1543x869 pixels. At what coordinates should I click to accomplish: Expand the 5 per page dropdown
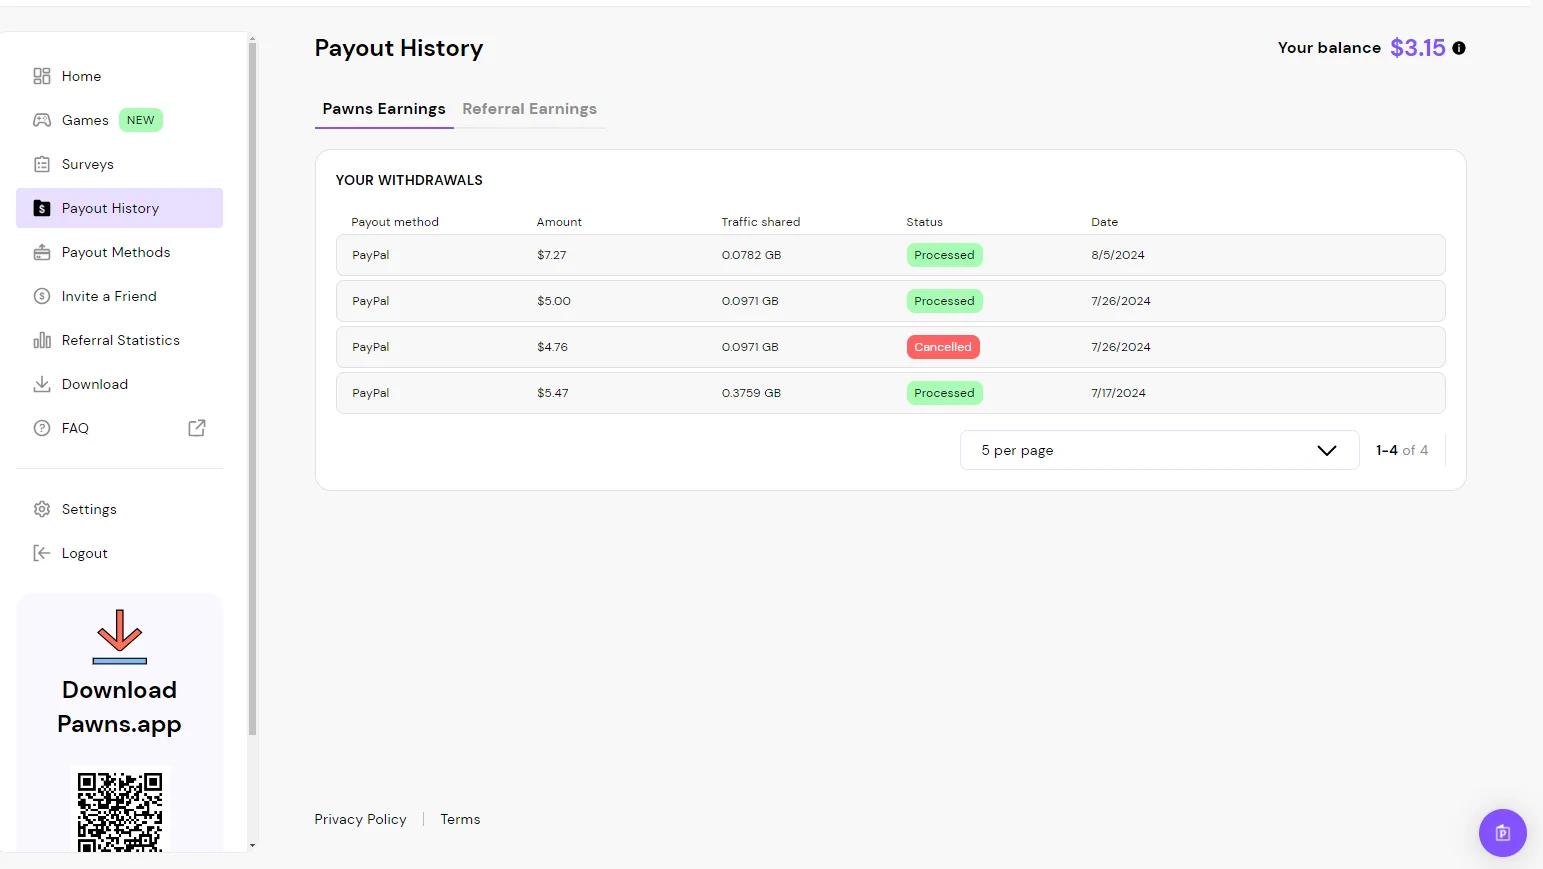[x=1159, y=450]
